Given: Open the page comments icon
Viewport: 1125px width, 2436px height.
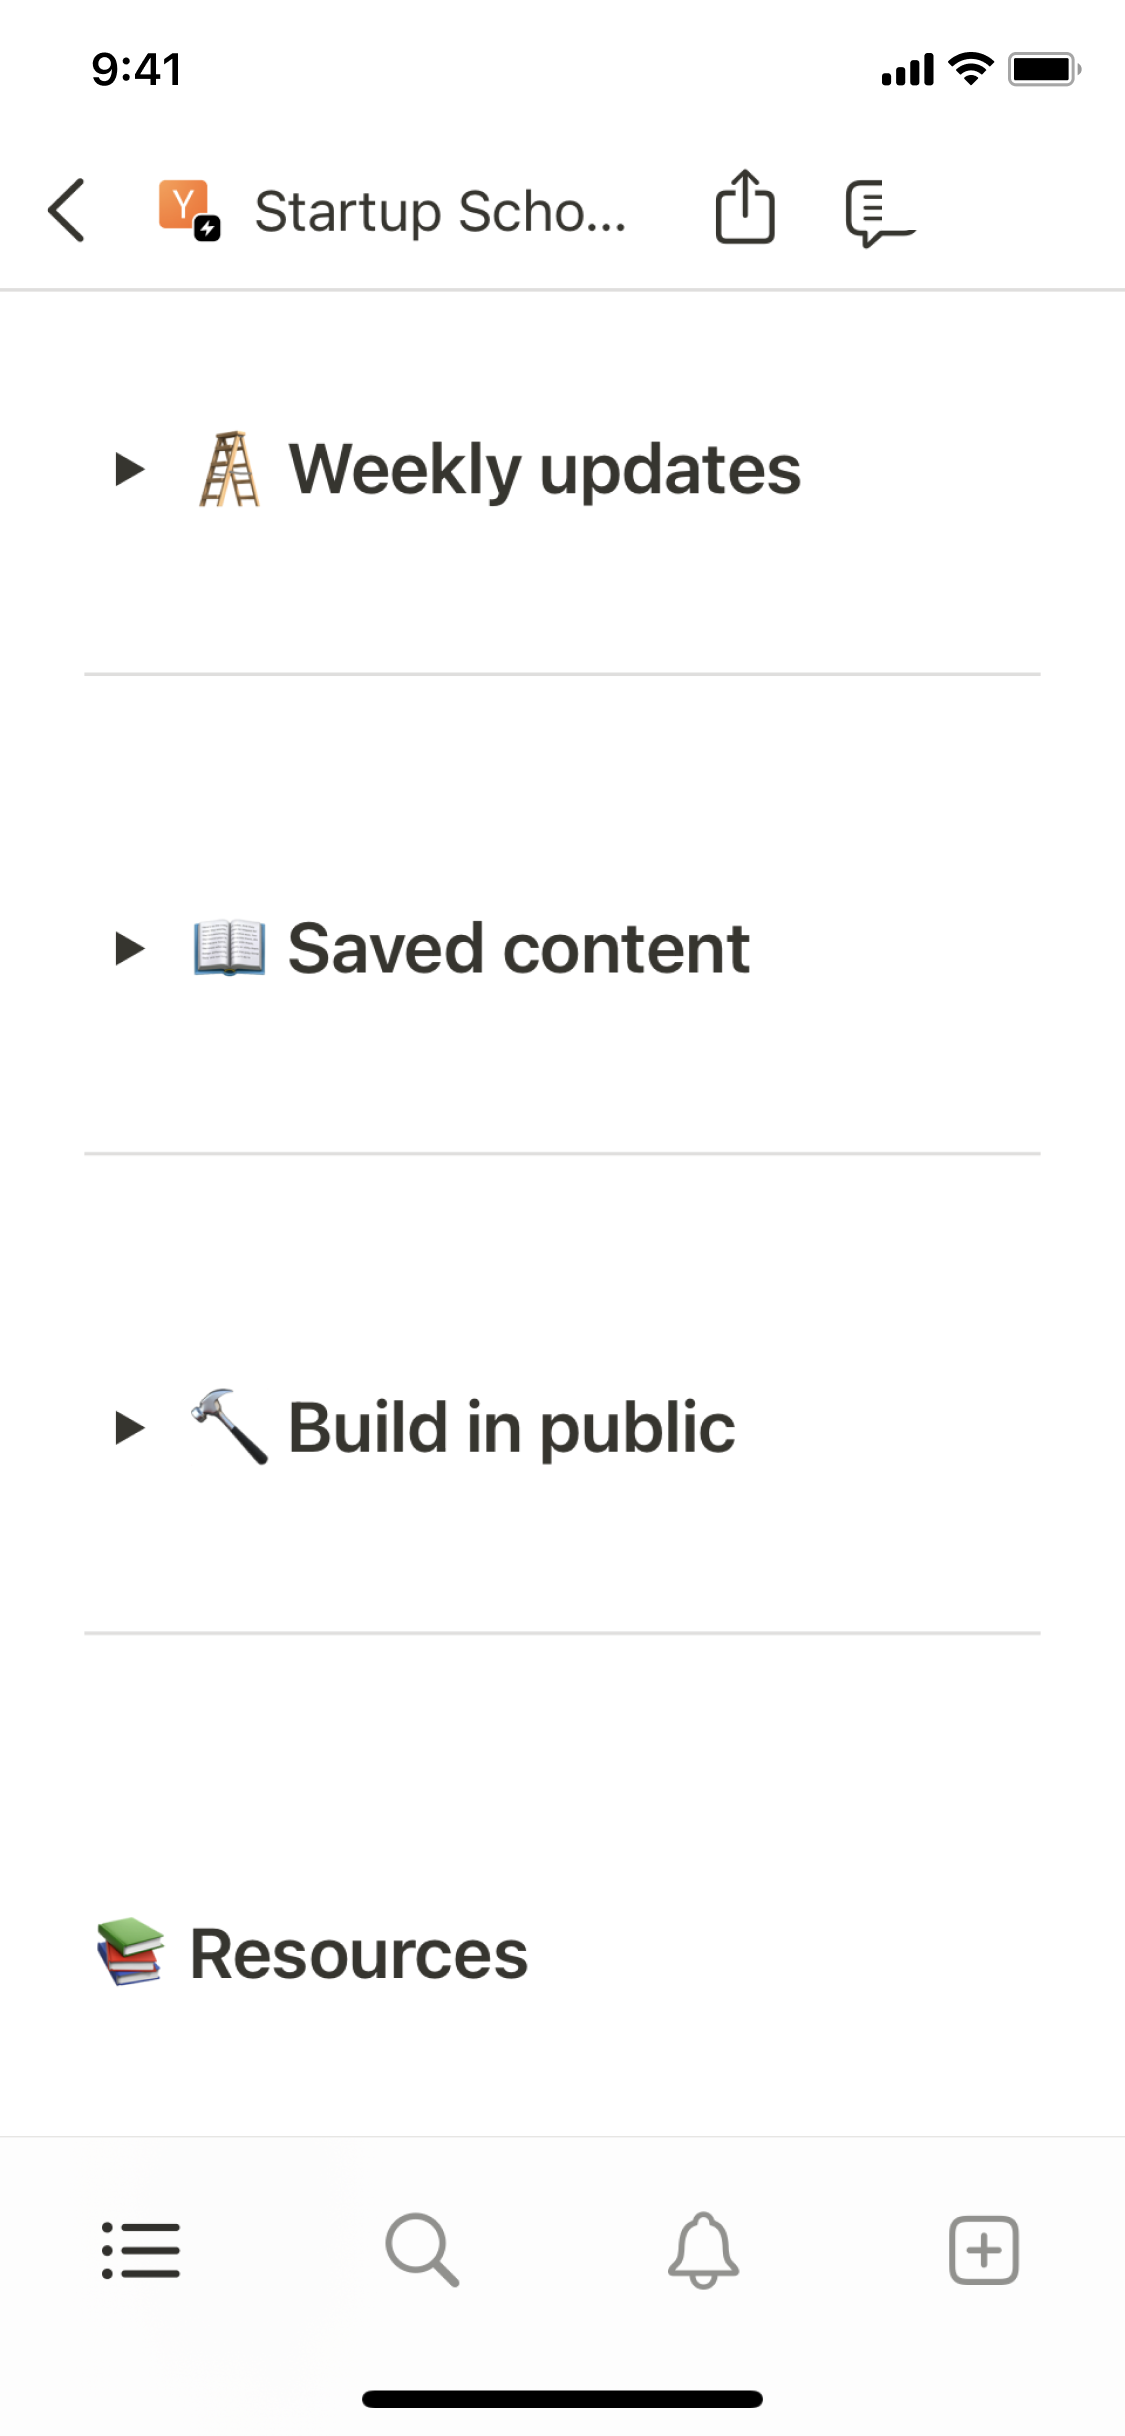Looking at the screenshot, I should tap(878, 211).
